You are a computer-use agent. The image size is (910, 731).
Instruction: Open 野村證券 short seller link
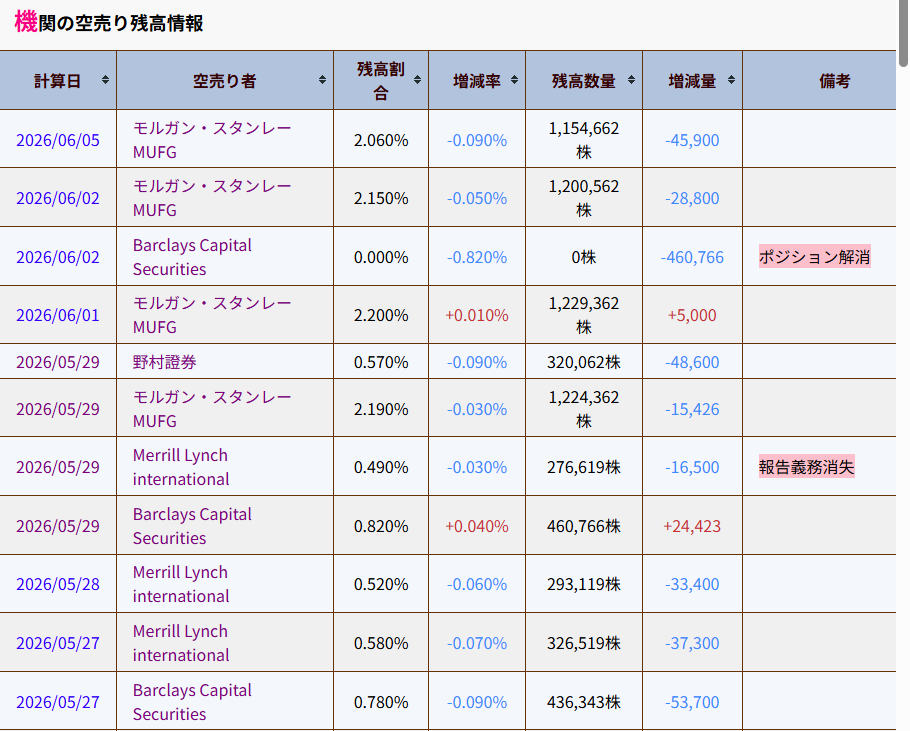click(x=164, y=362)
